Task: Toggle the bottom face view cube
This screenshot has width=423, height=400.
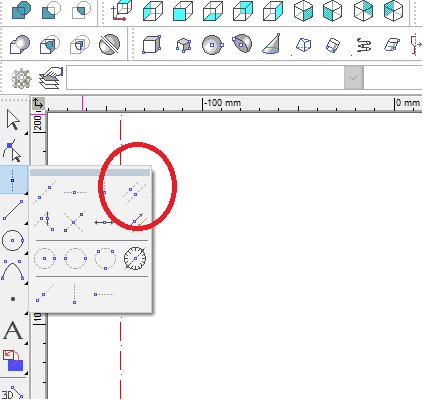Action: coord(213,12)
